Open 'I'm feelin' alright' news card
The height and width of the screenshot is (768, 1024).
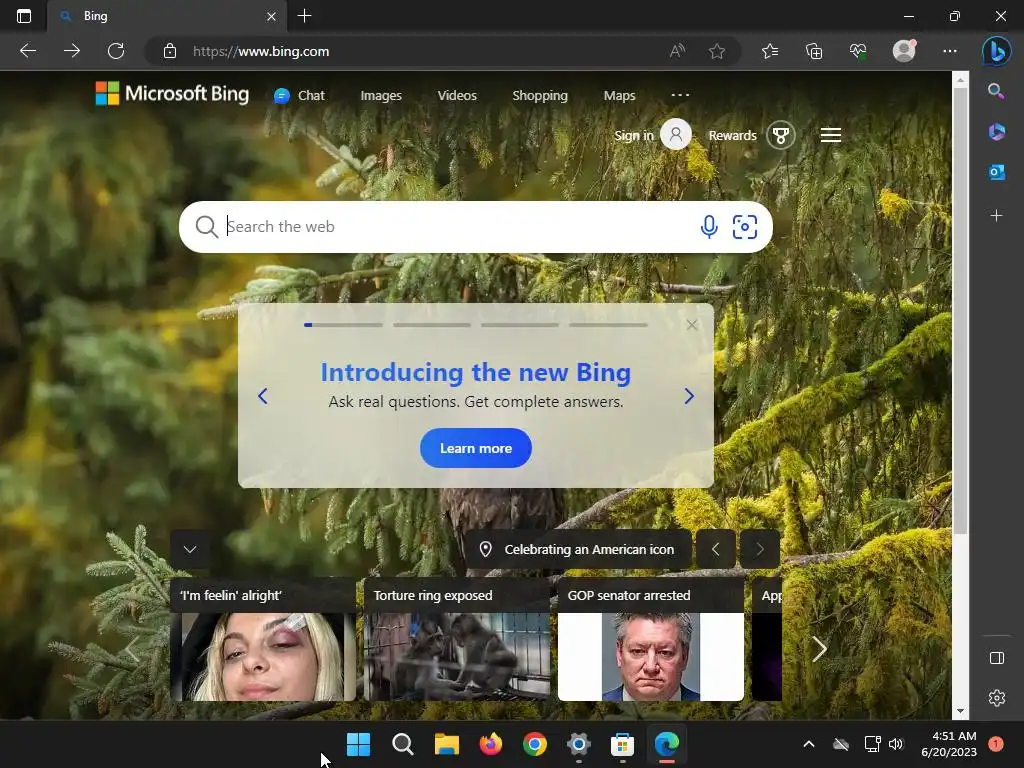(x=263, y=639)
